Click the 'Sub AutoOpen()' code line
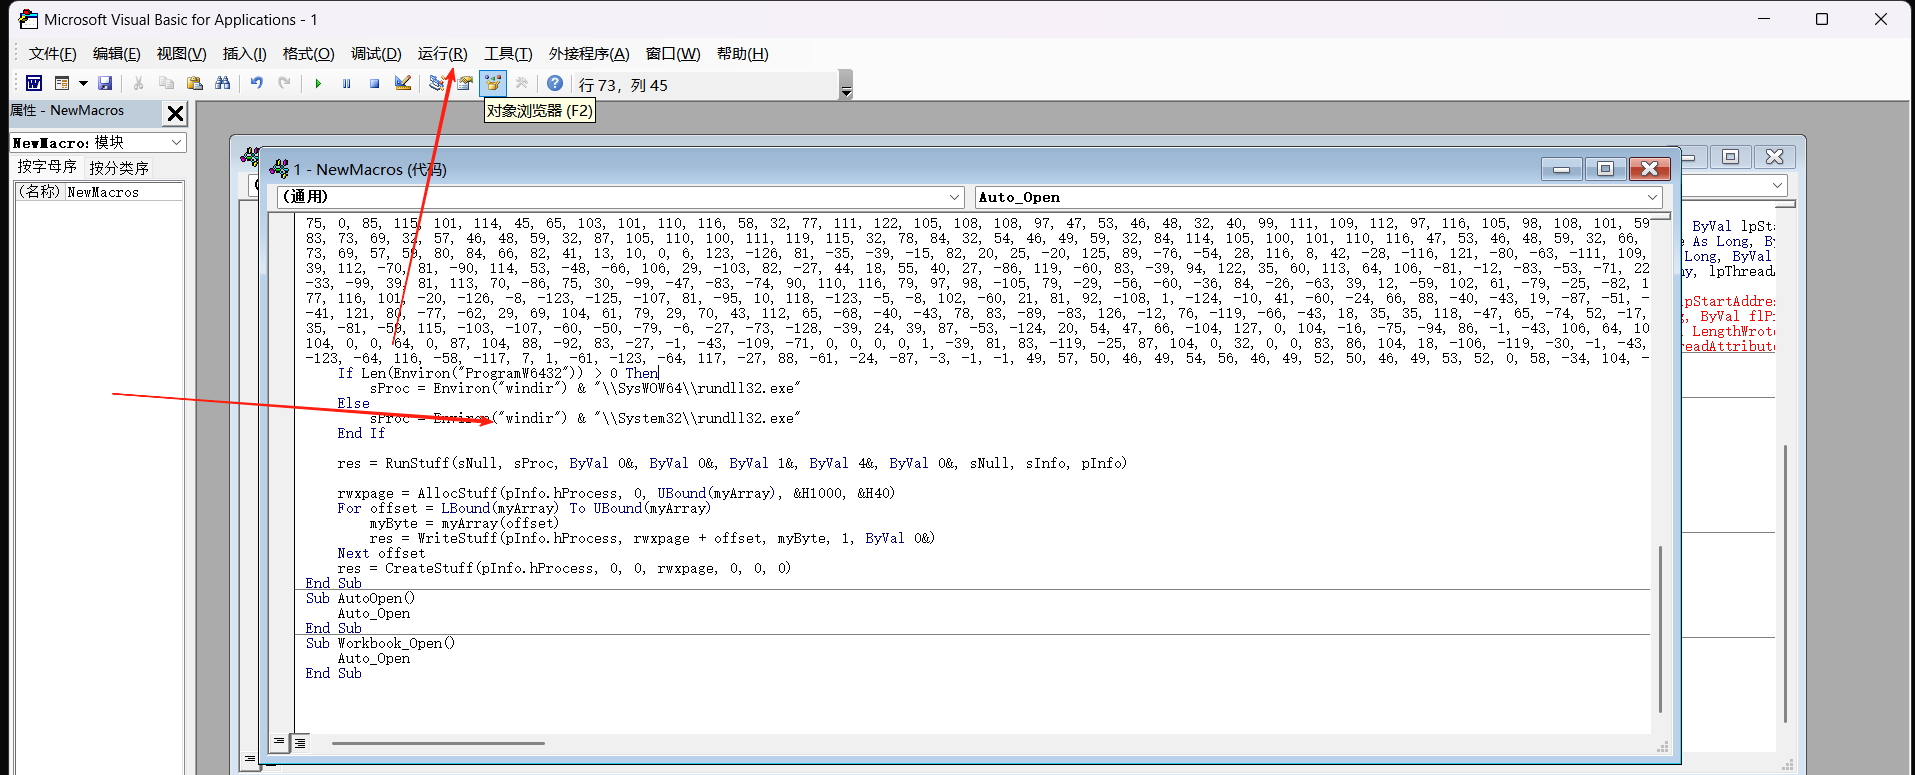This screenshot has width=1915, height=775. tap(360, 598)
